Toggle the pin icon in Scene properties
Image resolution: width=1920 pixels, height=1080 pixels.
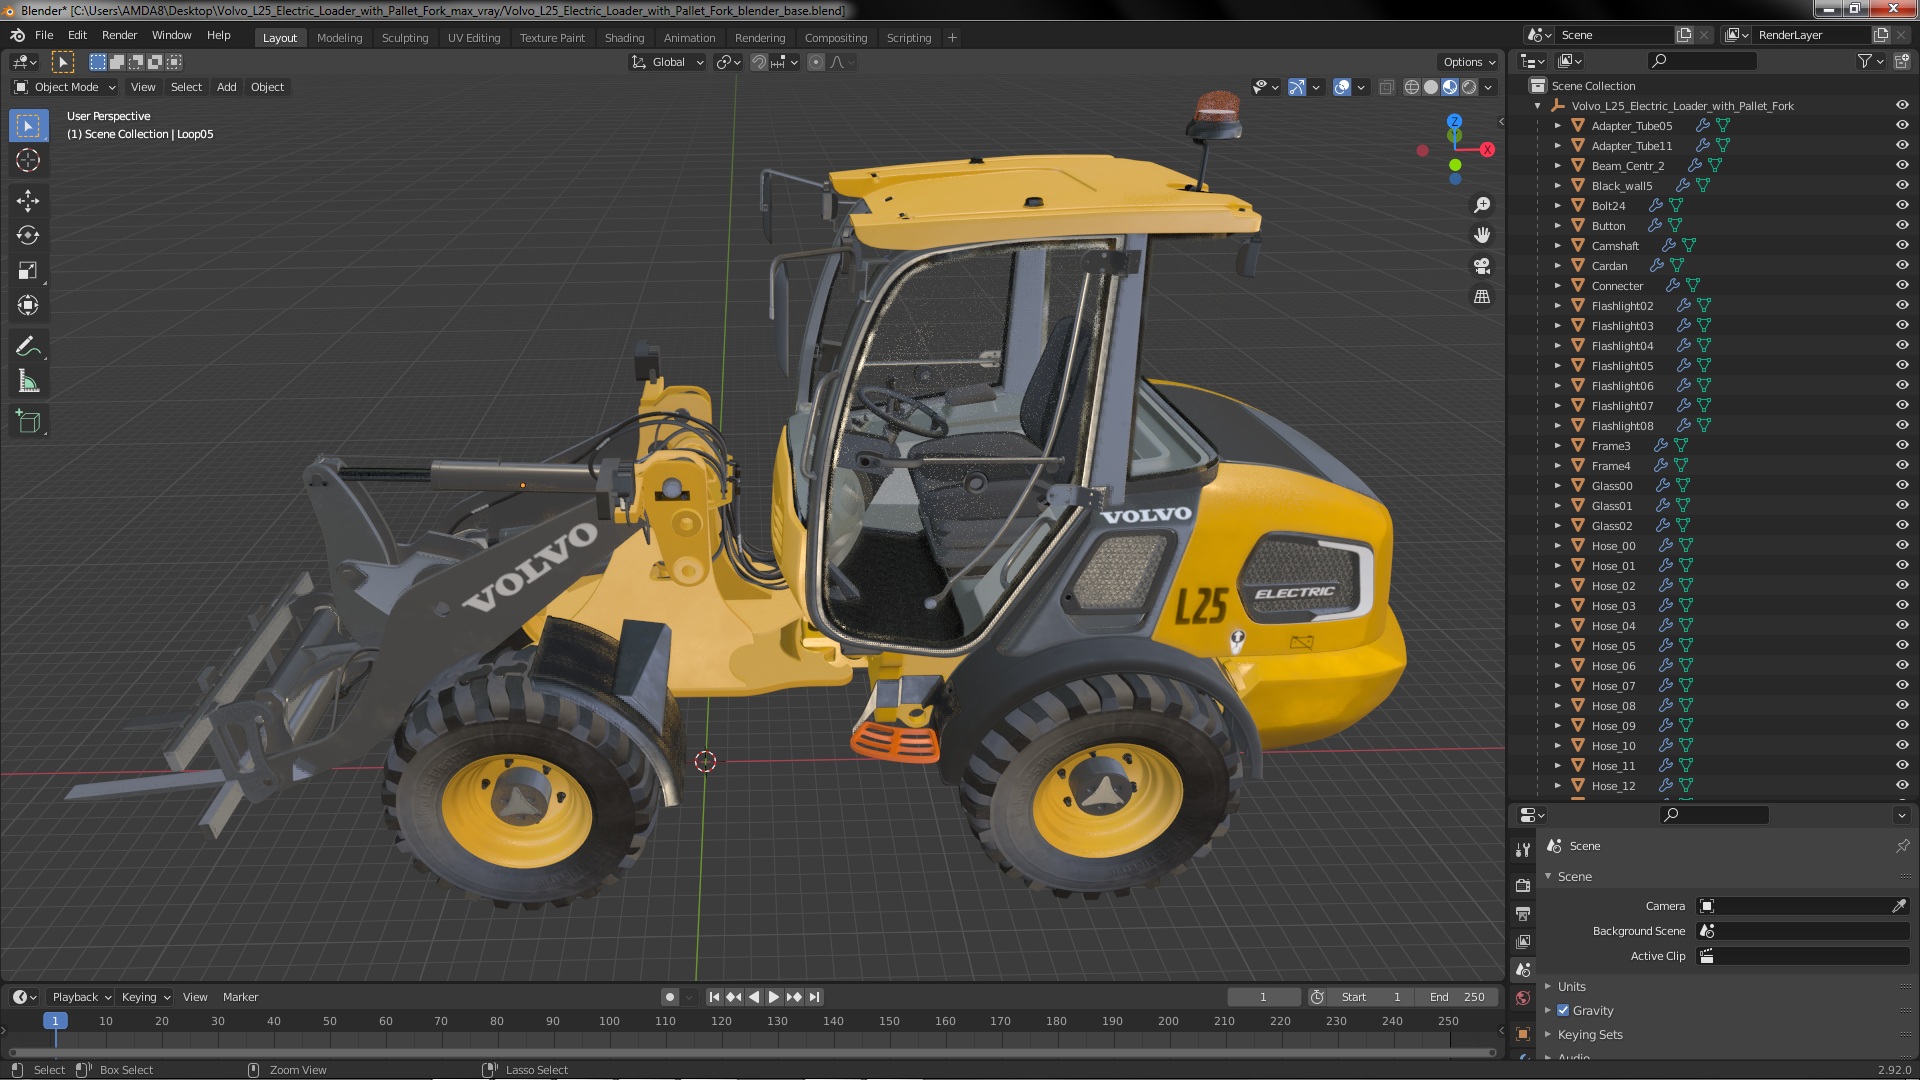[x=1902, y=846]
